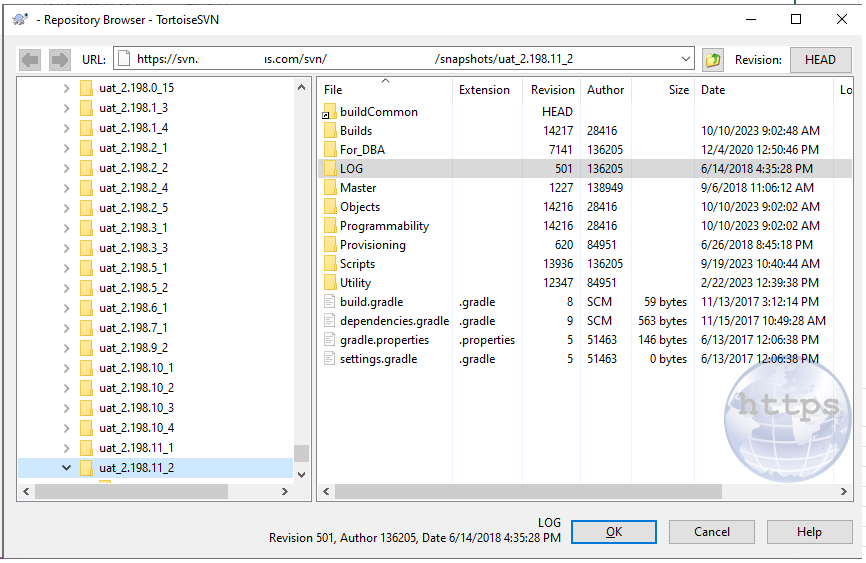Click the Programmability folder icon
Viewport: 866px width, 563px height.
click(x=330, y=225)
